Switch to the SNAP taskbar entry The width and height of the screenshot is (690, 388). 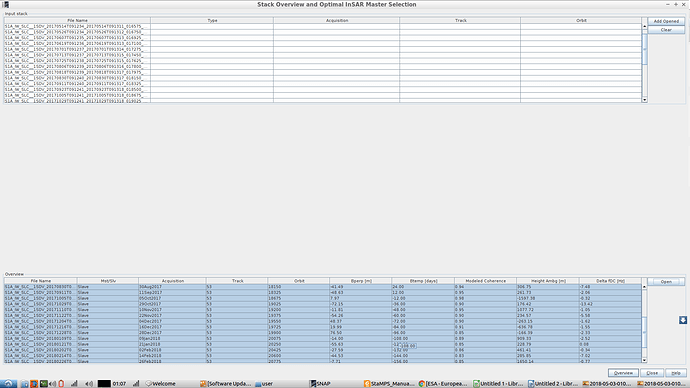point(320,384)
